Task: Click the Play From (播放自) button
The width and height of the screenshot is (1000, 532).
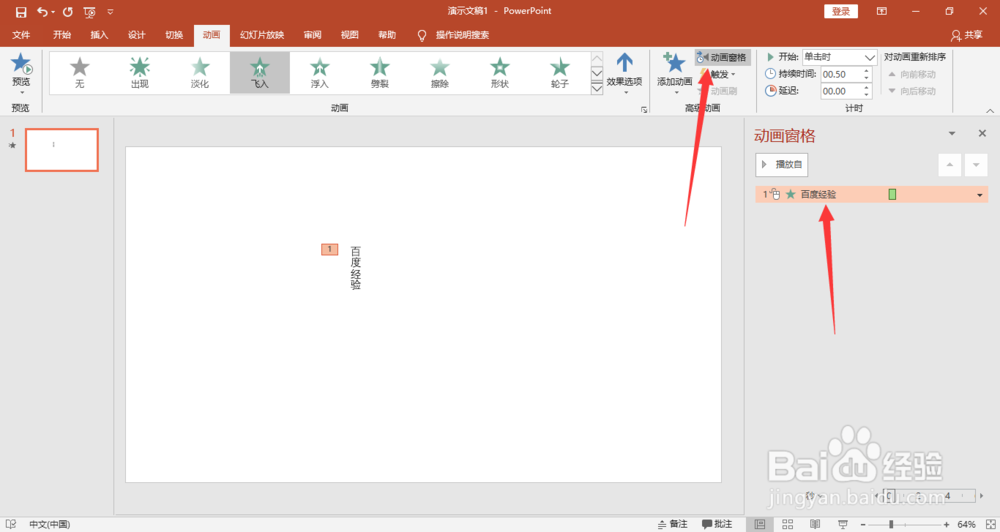Action: (x=782, y=165)
